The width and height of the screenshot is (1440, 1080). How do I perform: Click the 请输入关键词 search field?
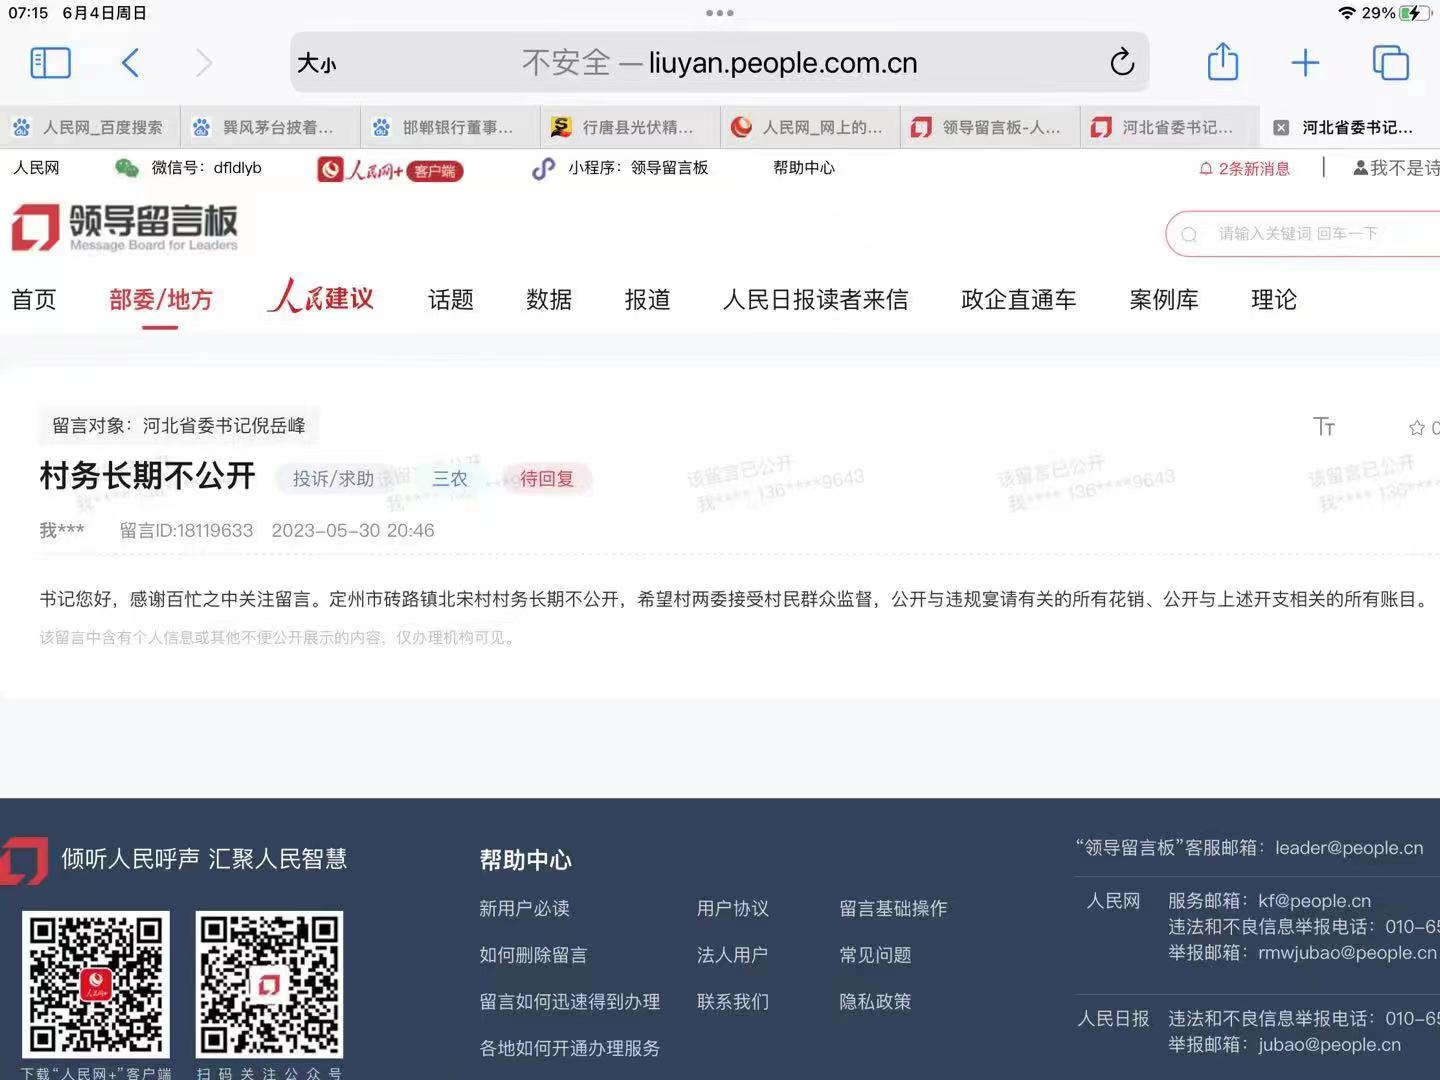tap(1300, 233)
